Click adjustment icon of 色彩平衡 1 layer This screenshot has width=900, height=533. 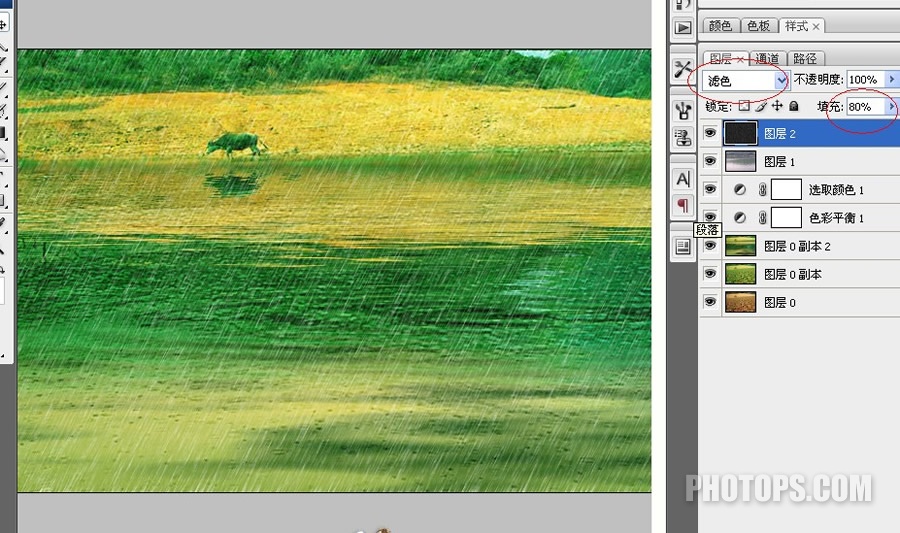pos(740,217)
